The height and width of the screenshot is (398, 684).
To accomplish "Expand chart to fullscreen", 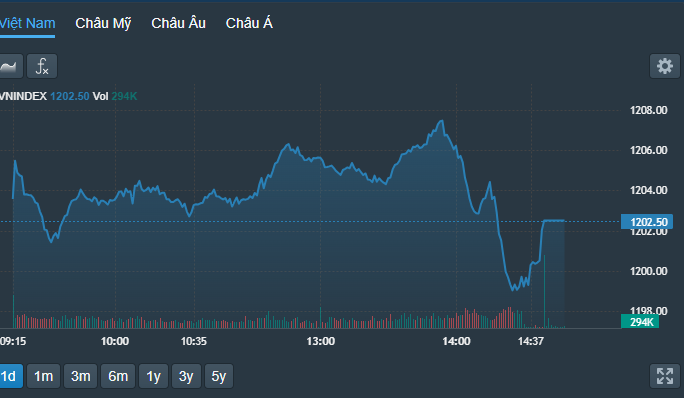I will (x=665, y=376).
